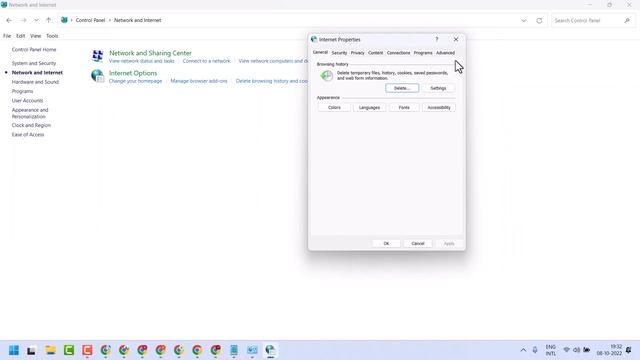Open Hardware and Sound in the sidebar
Viewport: 640px width, 360px height.
(35, 82)
